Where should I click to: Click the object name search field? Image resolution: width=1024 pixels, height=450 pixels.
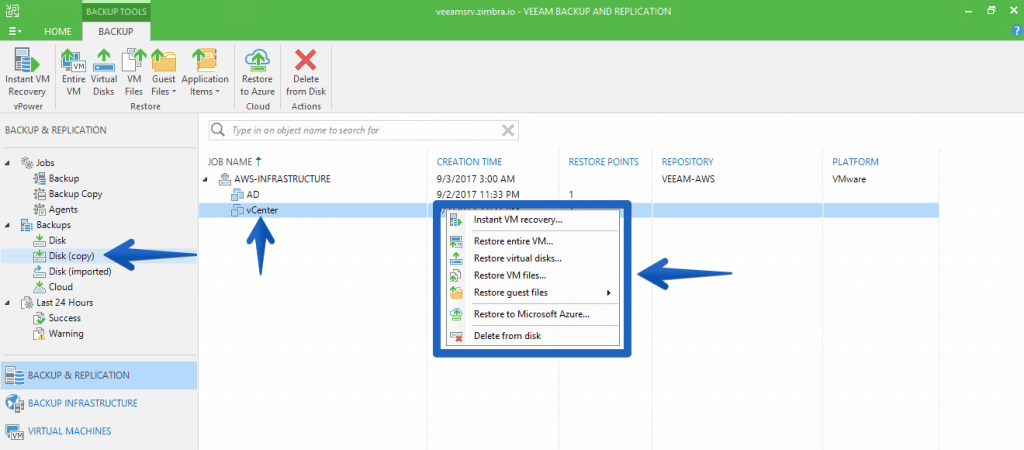364,130
